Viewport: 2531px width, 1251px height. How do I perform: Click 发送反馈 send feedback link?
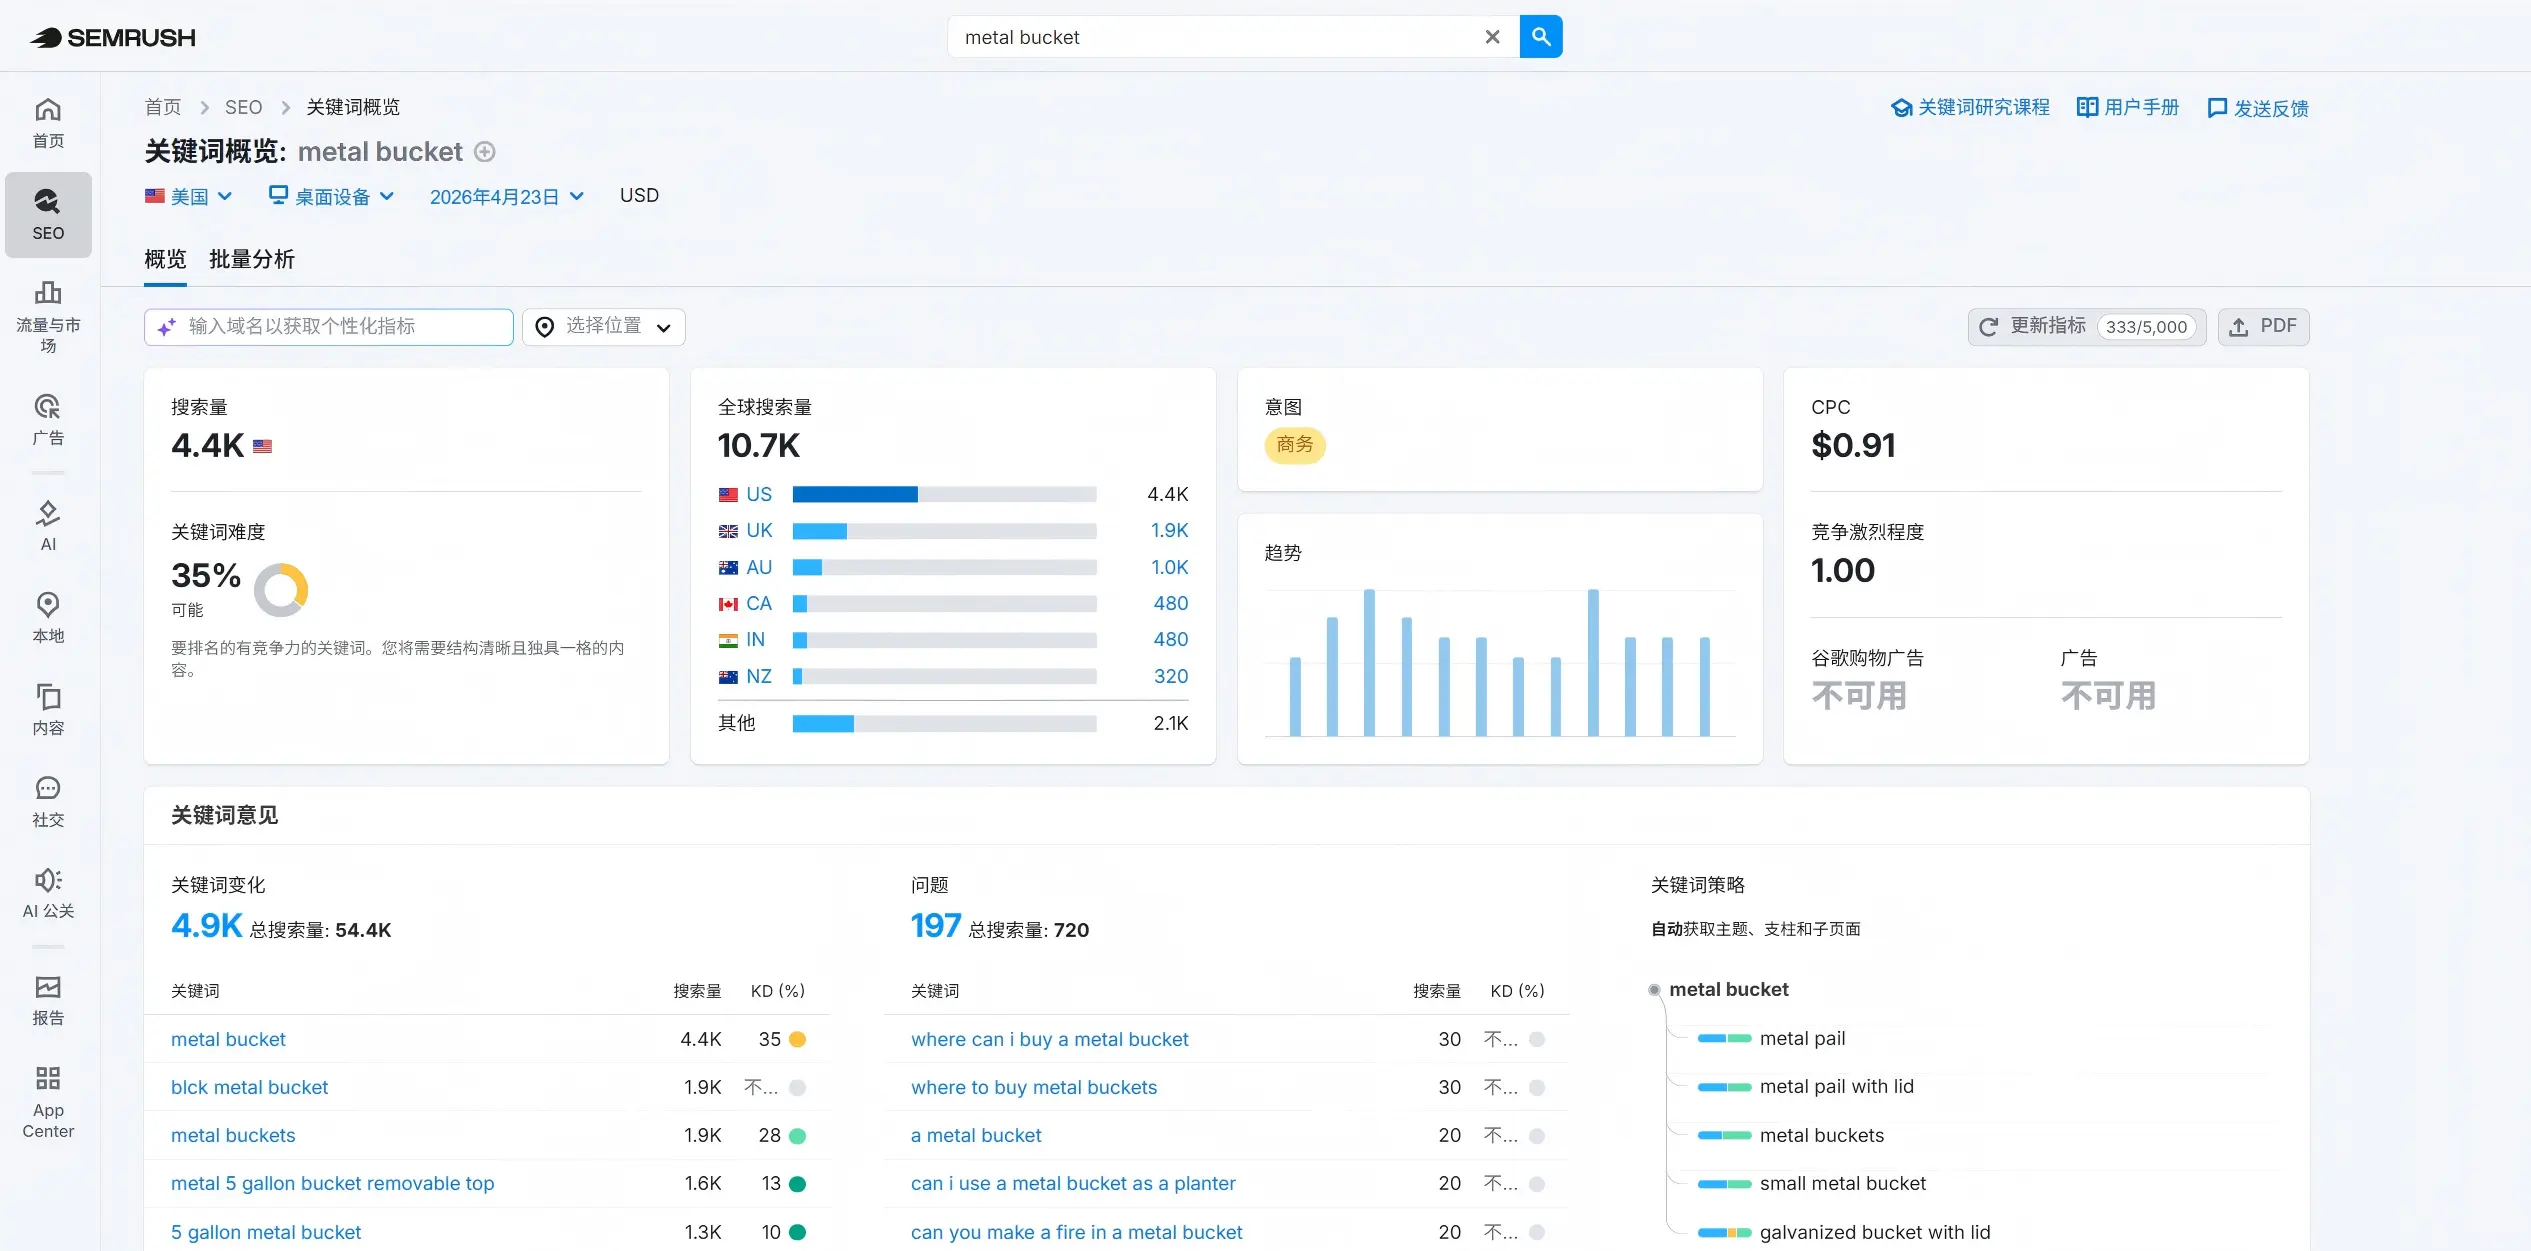point(2258,108)
